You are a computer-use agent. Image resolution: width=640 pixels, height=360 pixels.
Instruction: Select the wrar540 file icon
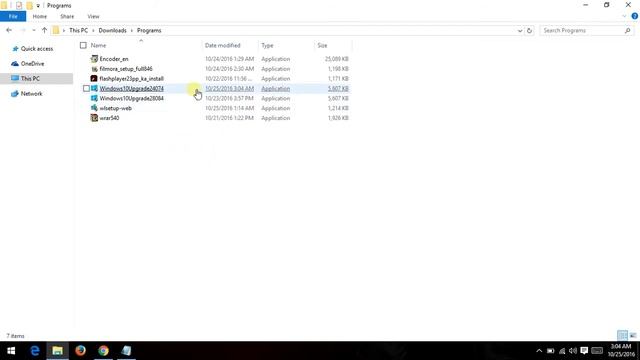[94, 118]
